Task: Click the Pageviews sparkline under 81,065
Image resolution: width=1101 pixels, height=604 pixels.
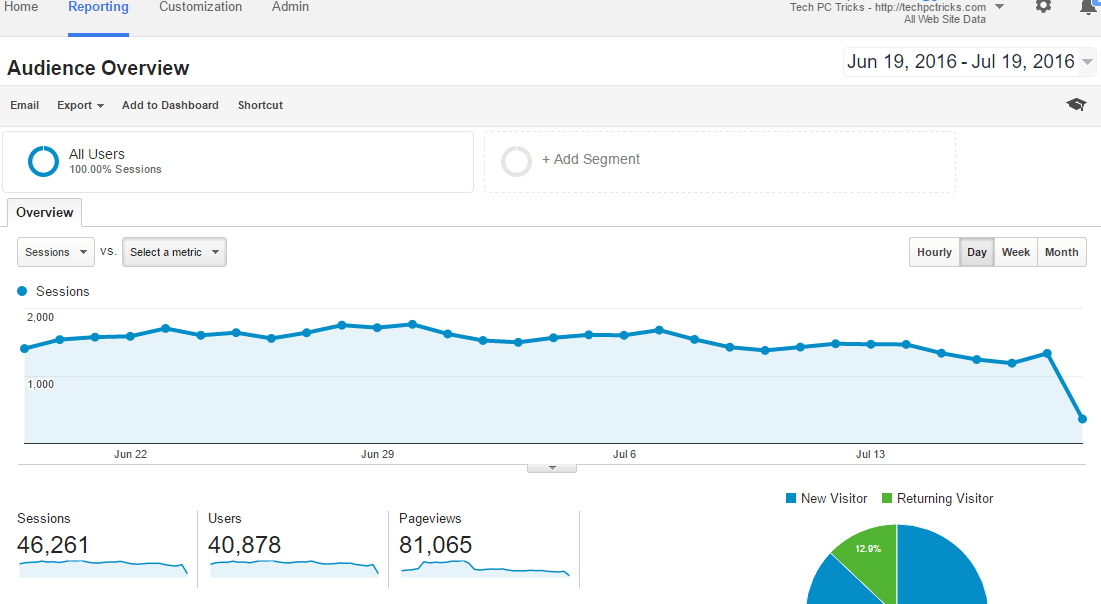Action: (485, 567)
